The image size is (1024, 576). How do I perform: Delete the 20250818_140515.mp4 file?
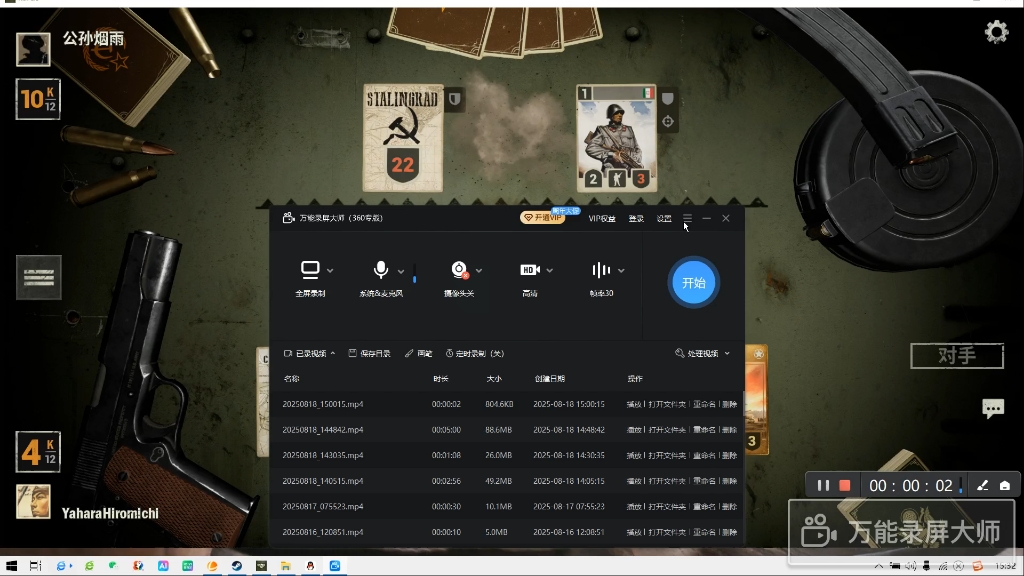click(729, 481)
